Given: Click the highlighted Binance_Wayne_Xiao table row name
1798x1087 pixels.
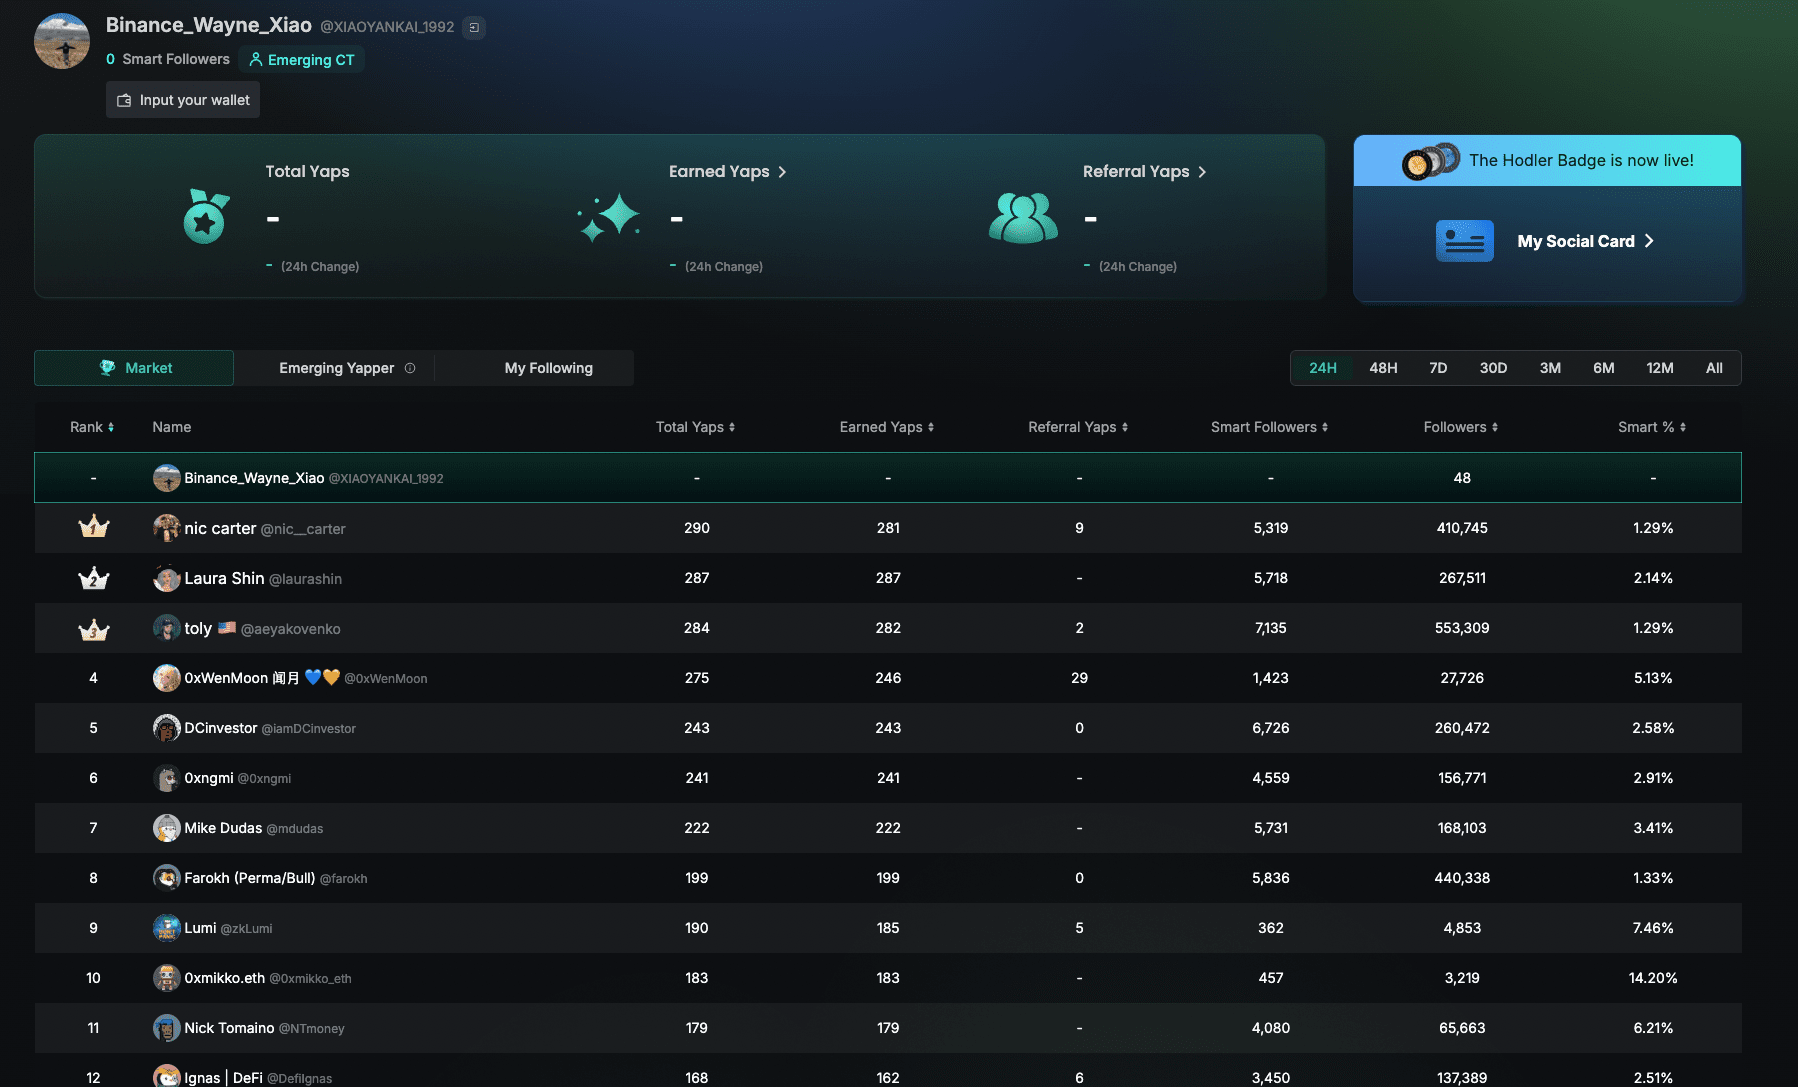Looking at the screenshot, I should (x=254, y=478).
